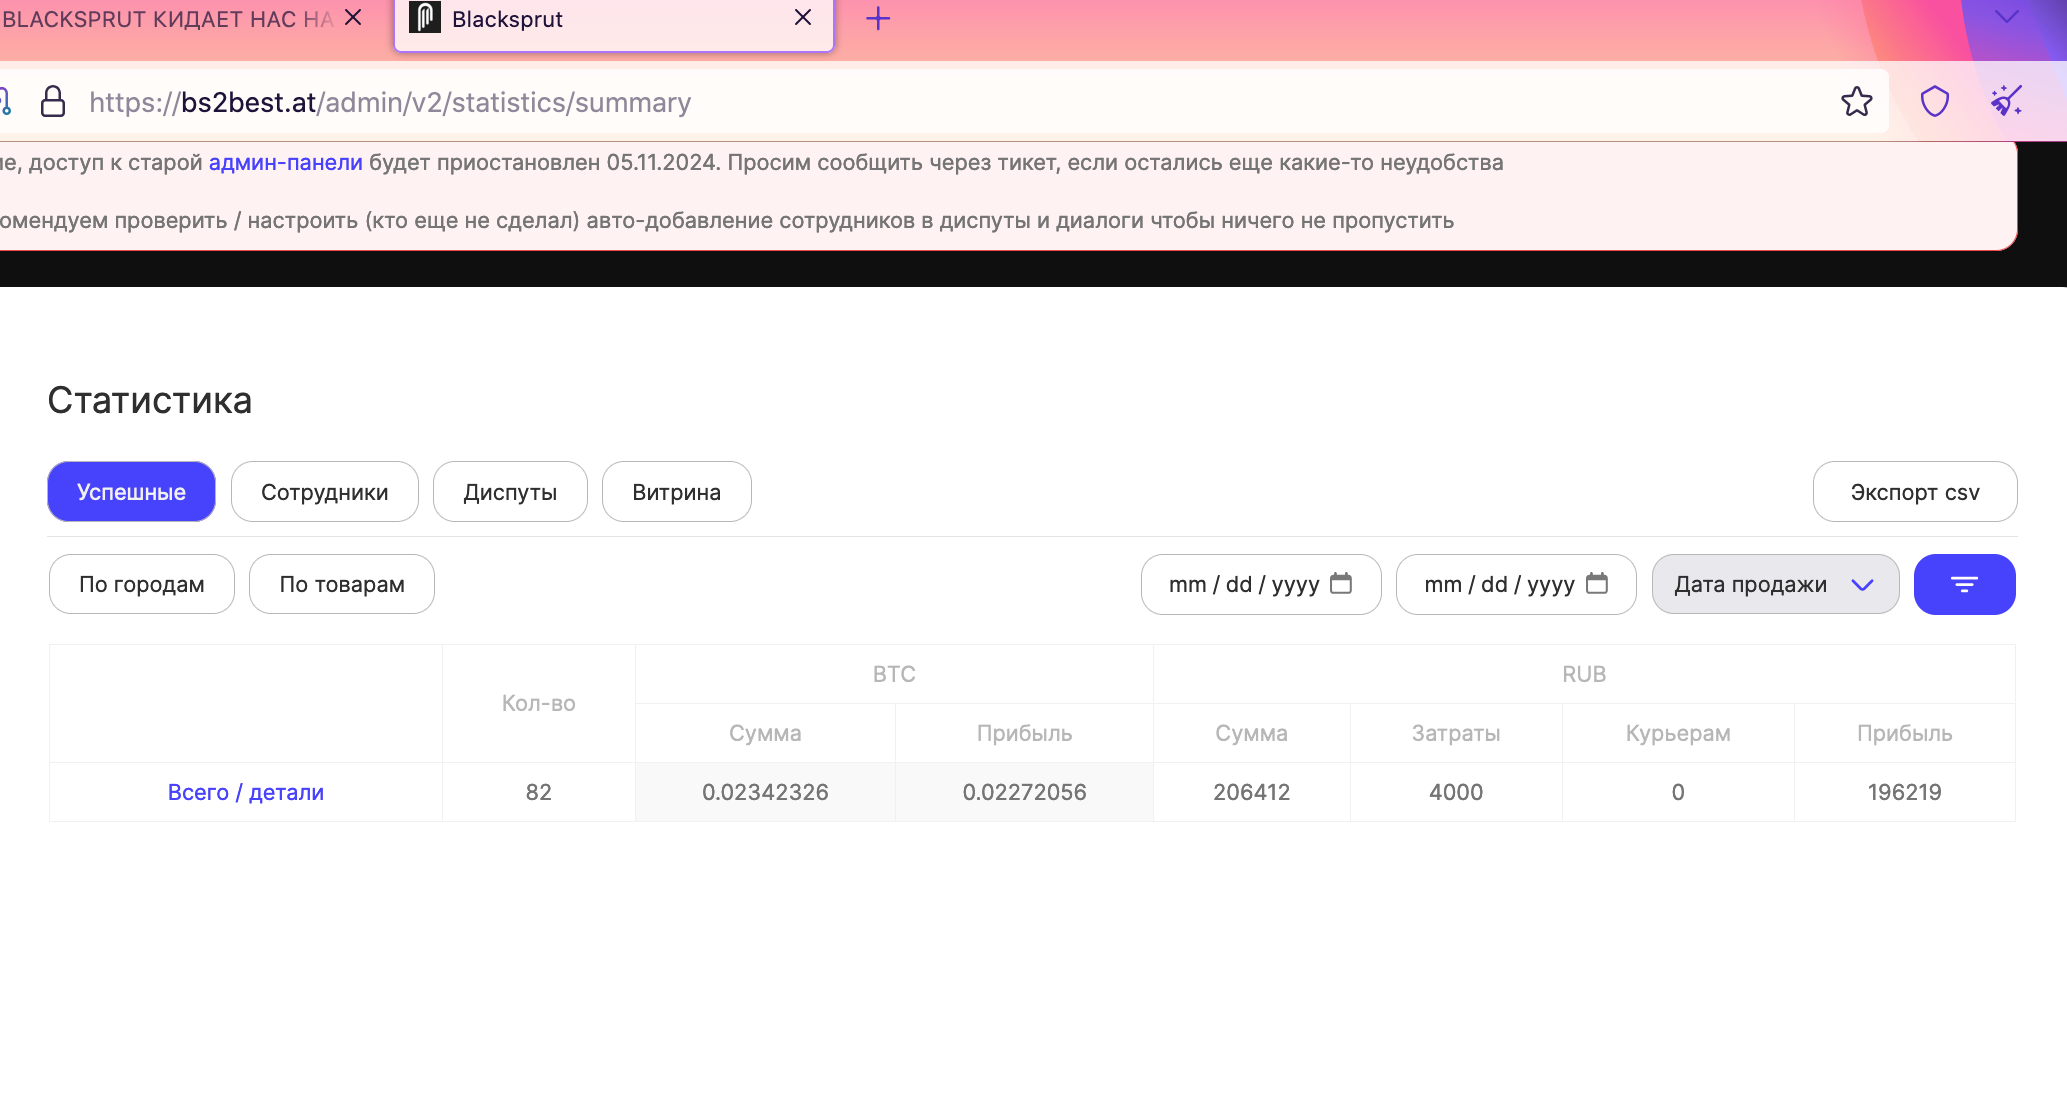Click the По городам button
The width and height of the screenshot is (2067, 1107).
click(141, 584)
